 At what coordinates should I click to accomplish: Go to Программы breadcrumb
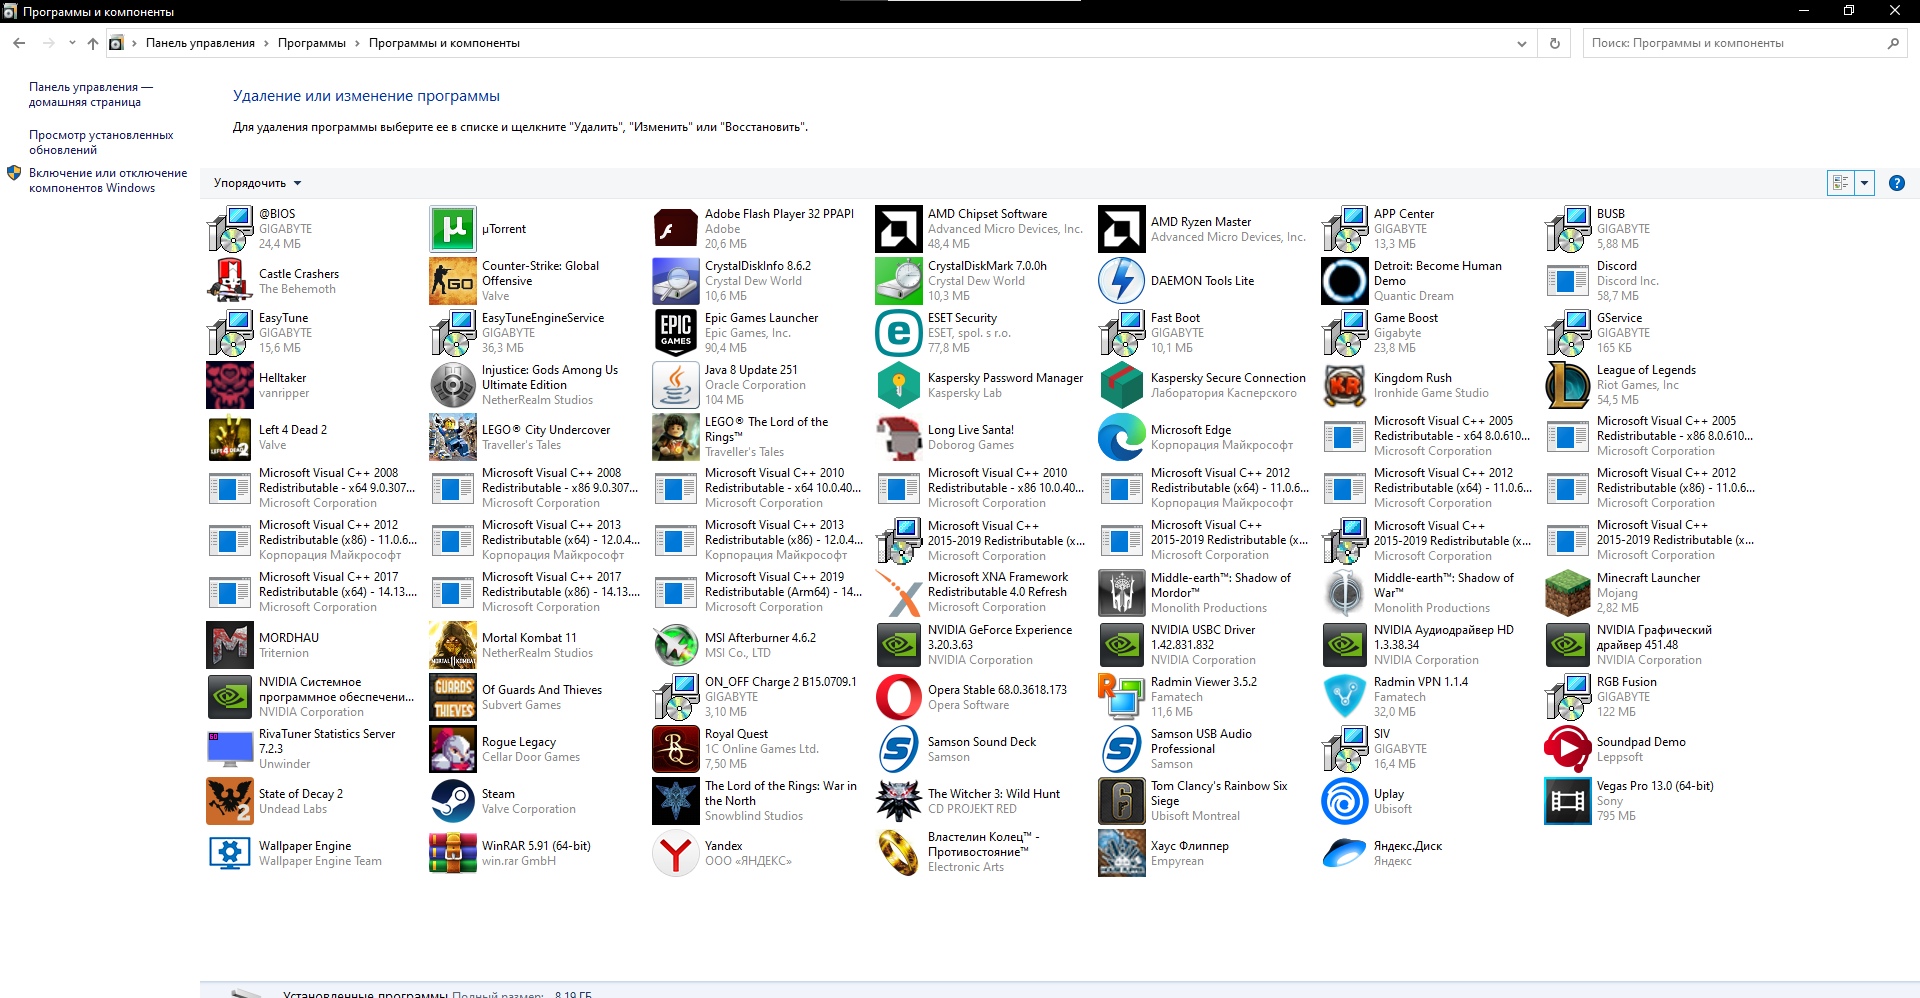pyautogui.click(x=311, y=43)
